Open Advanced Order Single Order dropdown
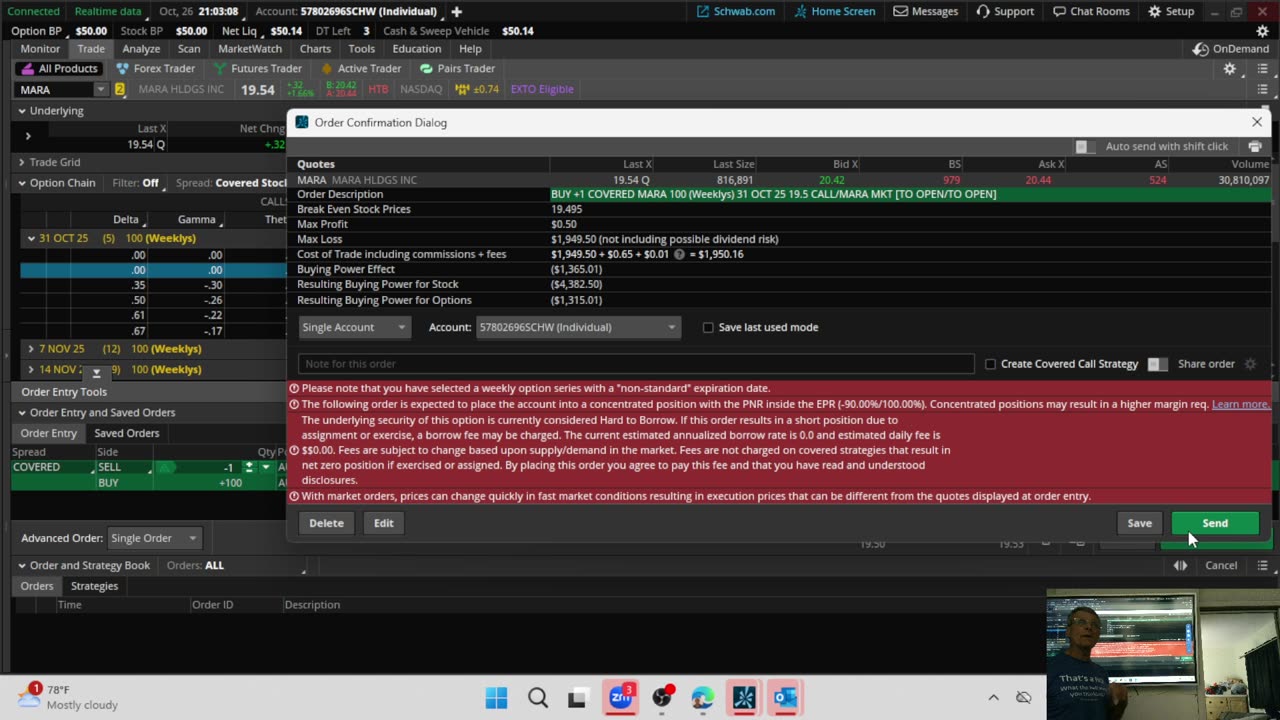The width and height of the screenshot is (1280, 720). point(153,538)
